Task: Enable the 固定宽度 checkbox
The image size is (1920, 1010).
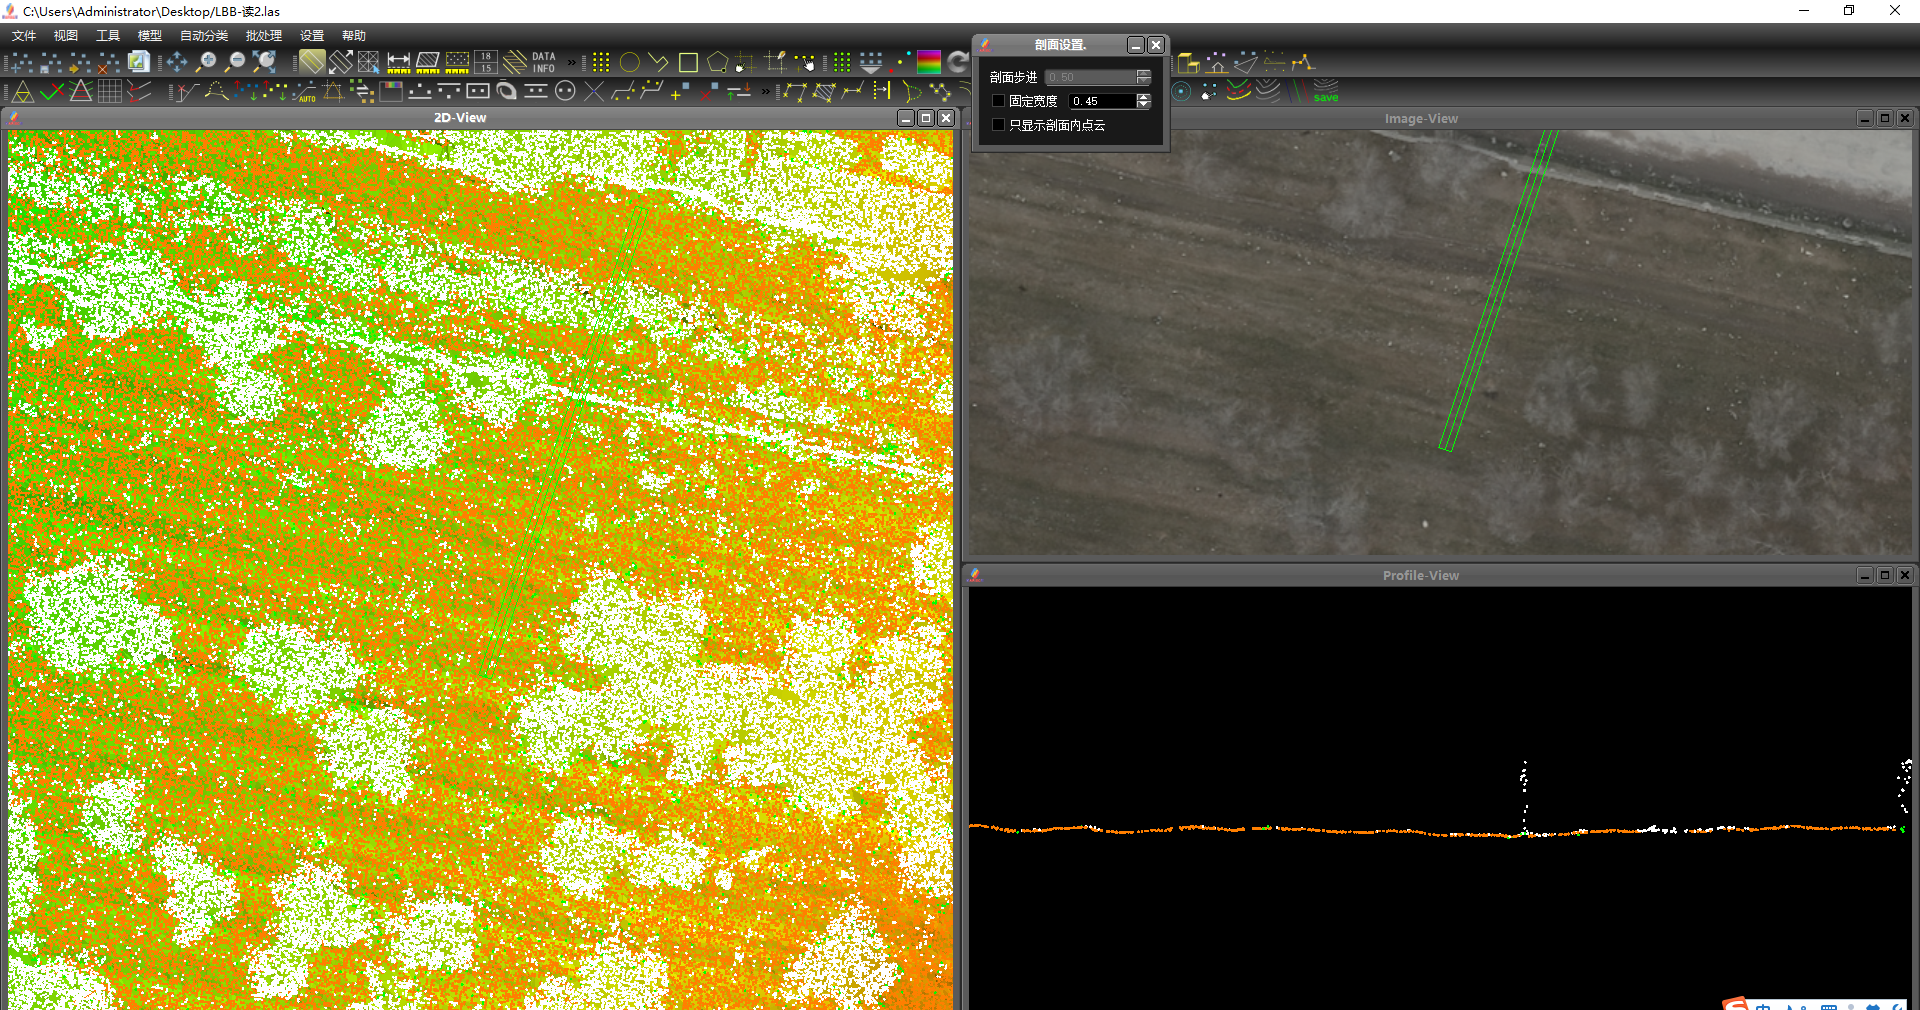Action: coord(998,101)
